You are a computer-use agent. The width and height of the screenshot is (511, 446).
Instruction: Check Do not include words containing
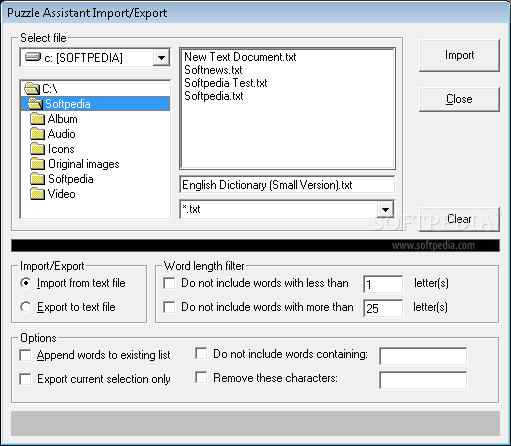(201, 354)
